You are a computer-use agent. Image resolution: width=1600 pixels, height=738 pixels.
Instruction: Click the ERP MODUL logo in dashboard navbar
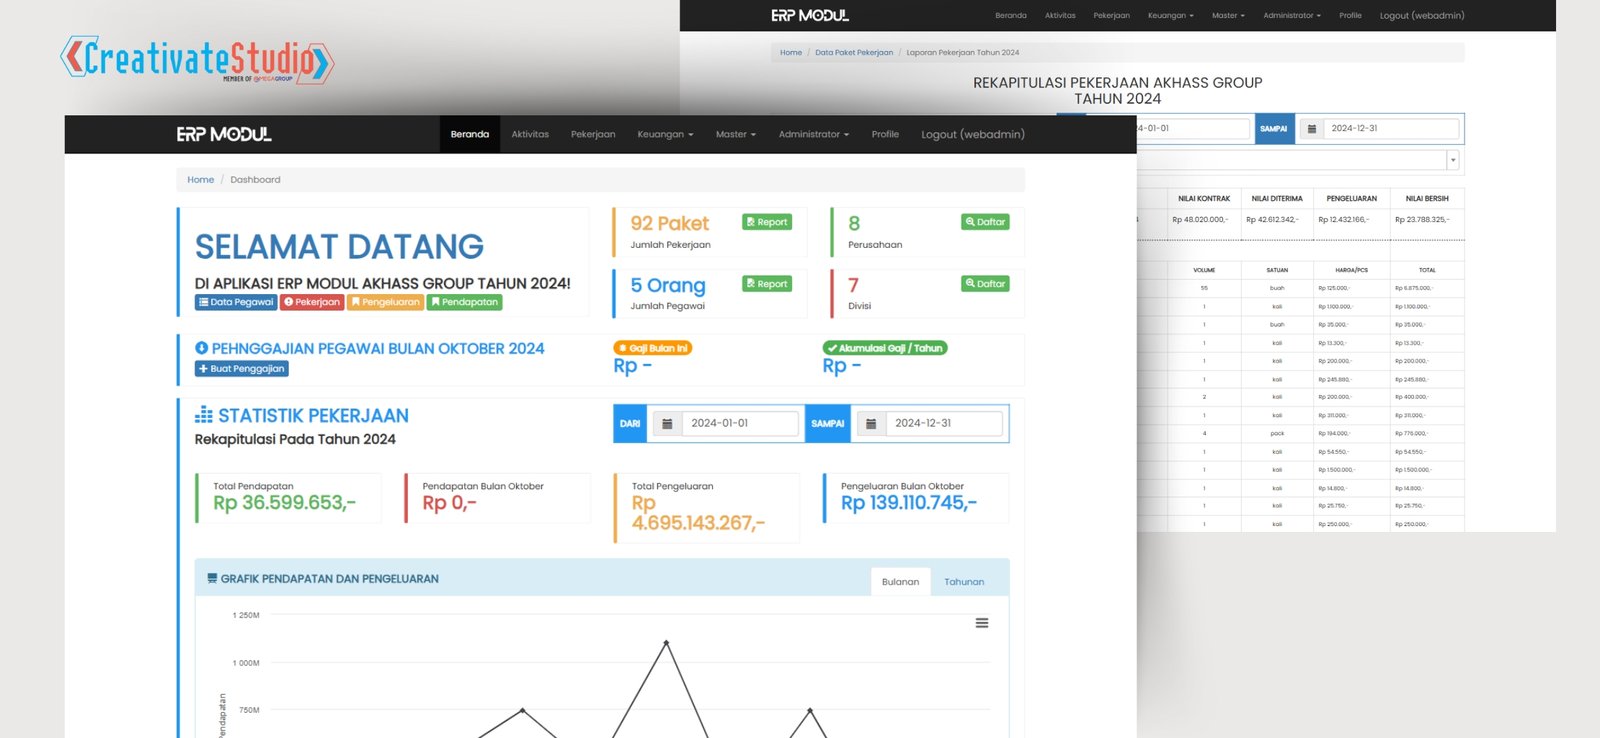point(224,134)
